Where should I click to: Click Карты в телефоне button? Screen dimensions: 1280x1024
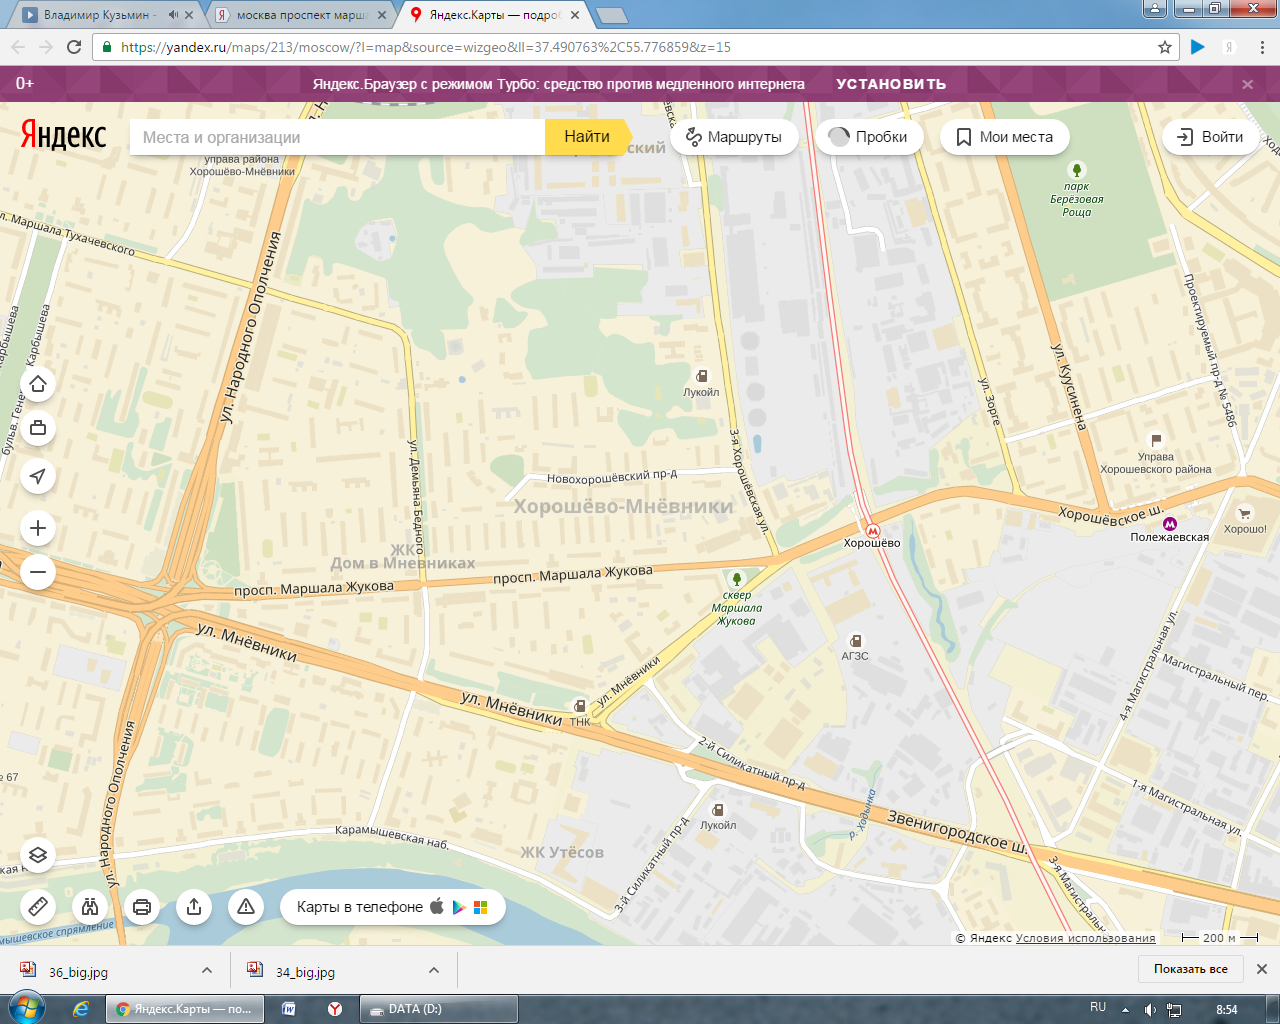tap(392, 907)
